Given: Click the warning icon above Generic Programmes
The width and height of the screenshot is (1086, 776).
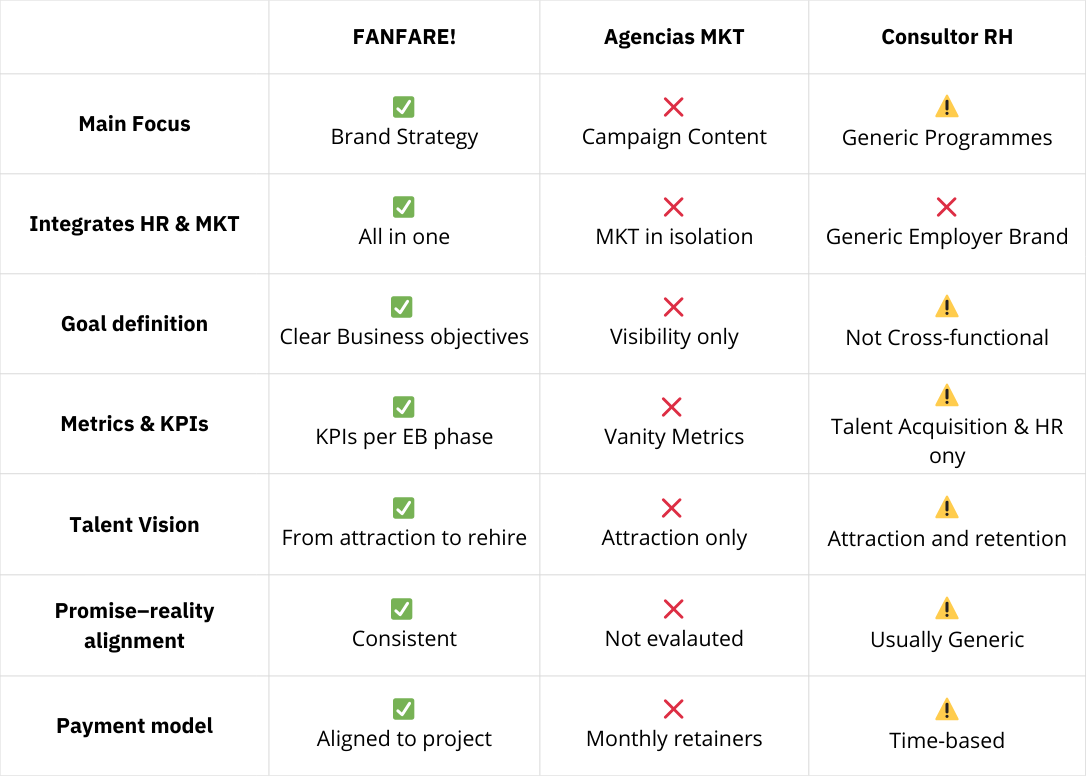Looking at the screenshot, I should 946,107.
